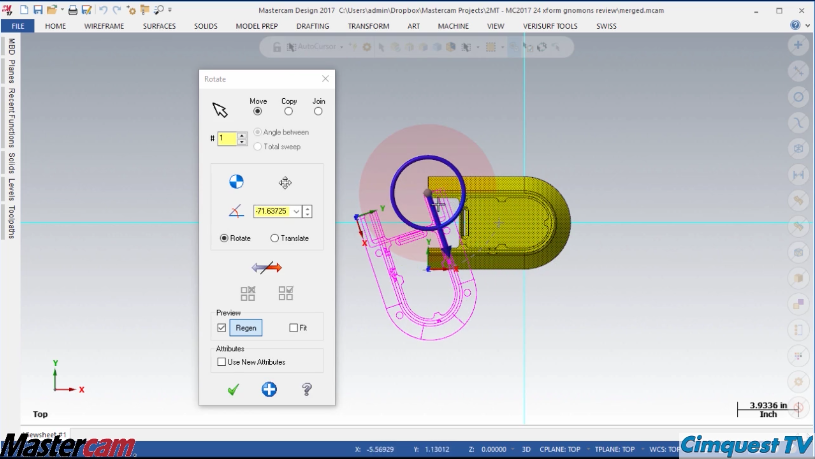815x459 pixels.
Task: Click the splines quick mask icon
Action: 798,123
